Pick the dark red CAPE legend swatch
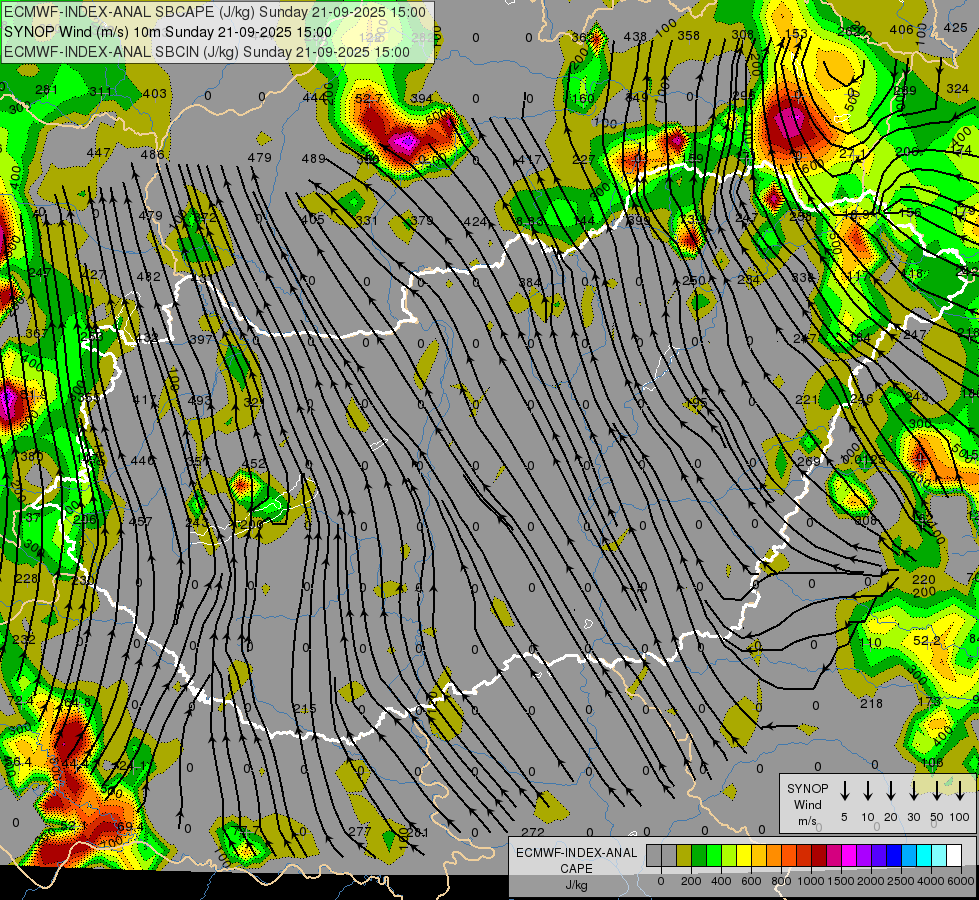Image resolution: width=979 pixels, height=900 pixels. pos(819,856)
